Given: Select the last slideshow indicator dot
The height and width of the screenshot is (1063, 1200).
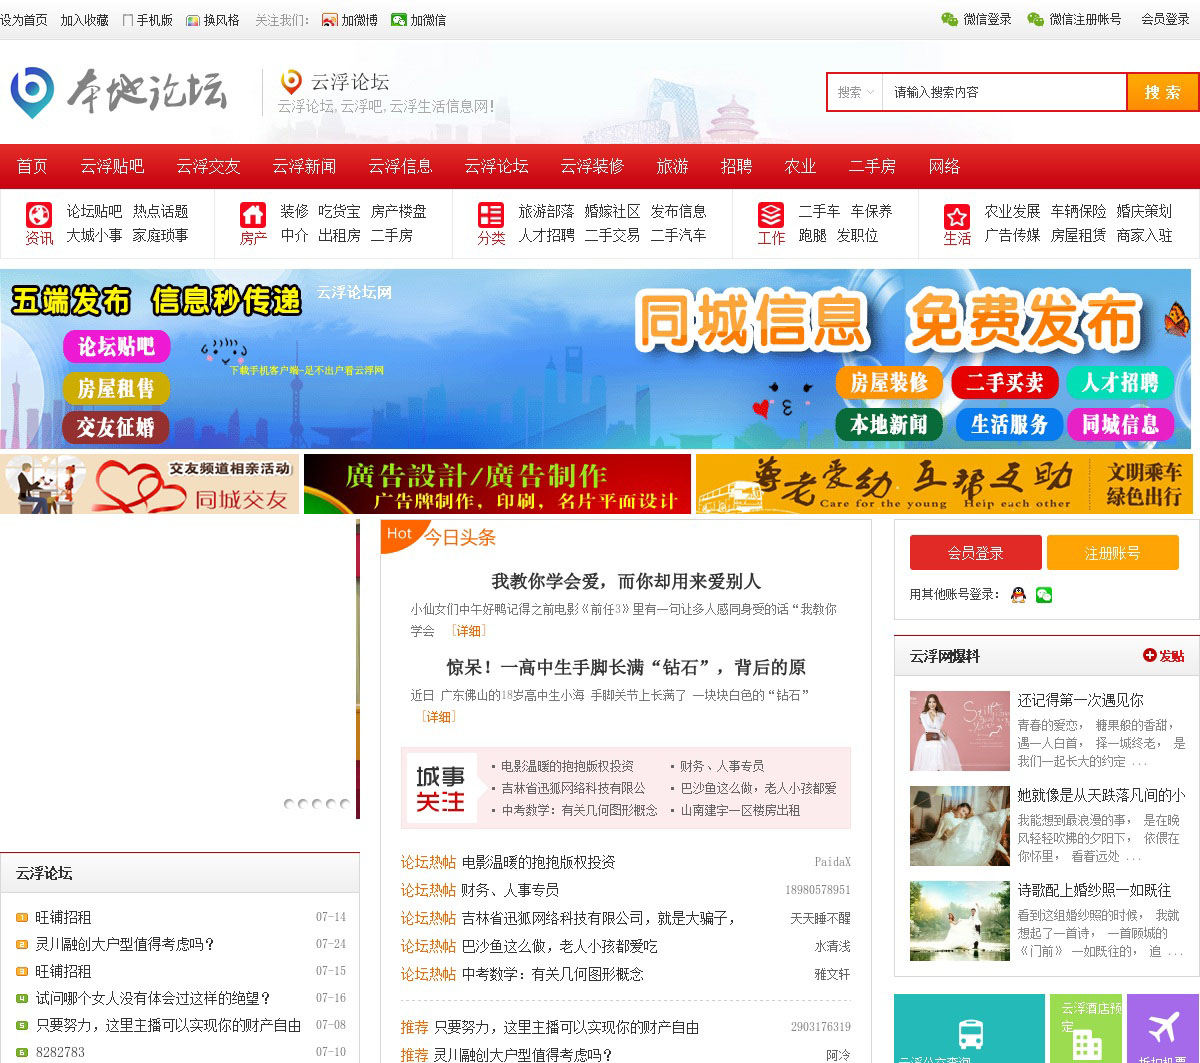Looking at the screenshot, I should tap(345, 803).
